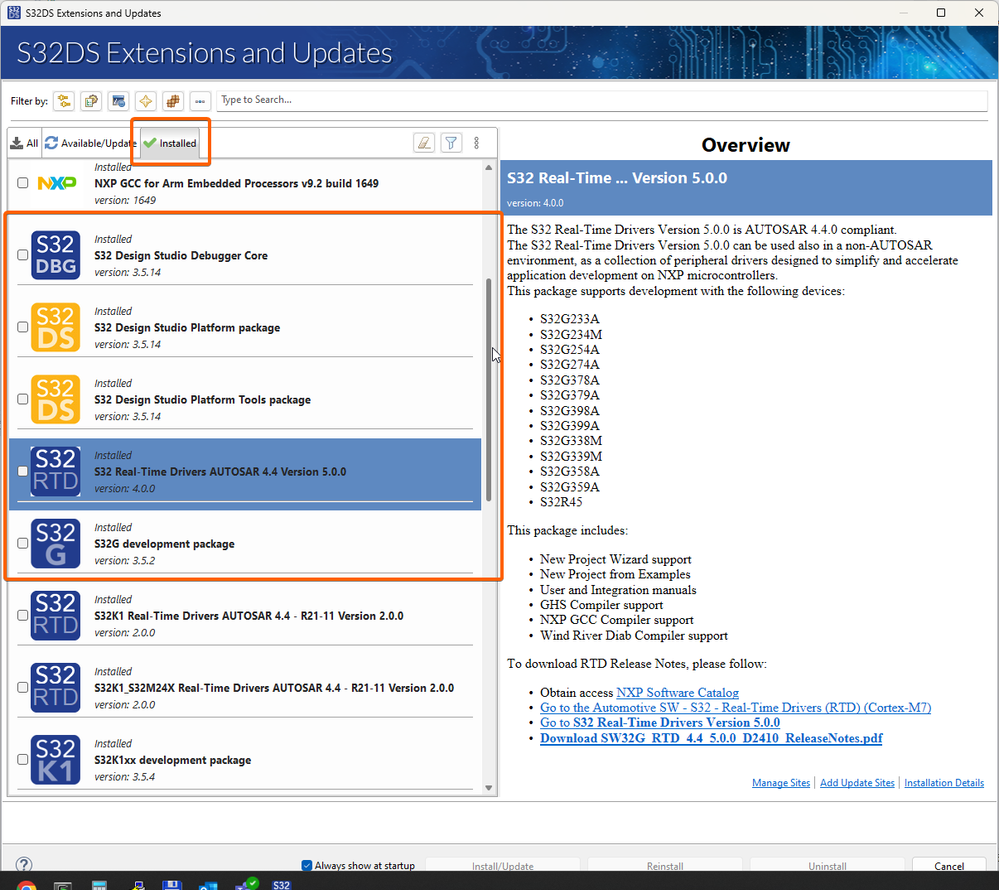Click the Install/Update button
Image resolution: width=999 pixels, height=890 pixels.
pyautogui.click(x=503, y=866)
